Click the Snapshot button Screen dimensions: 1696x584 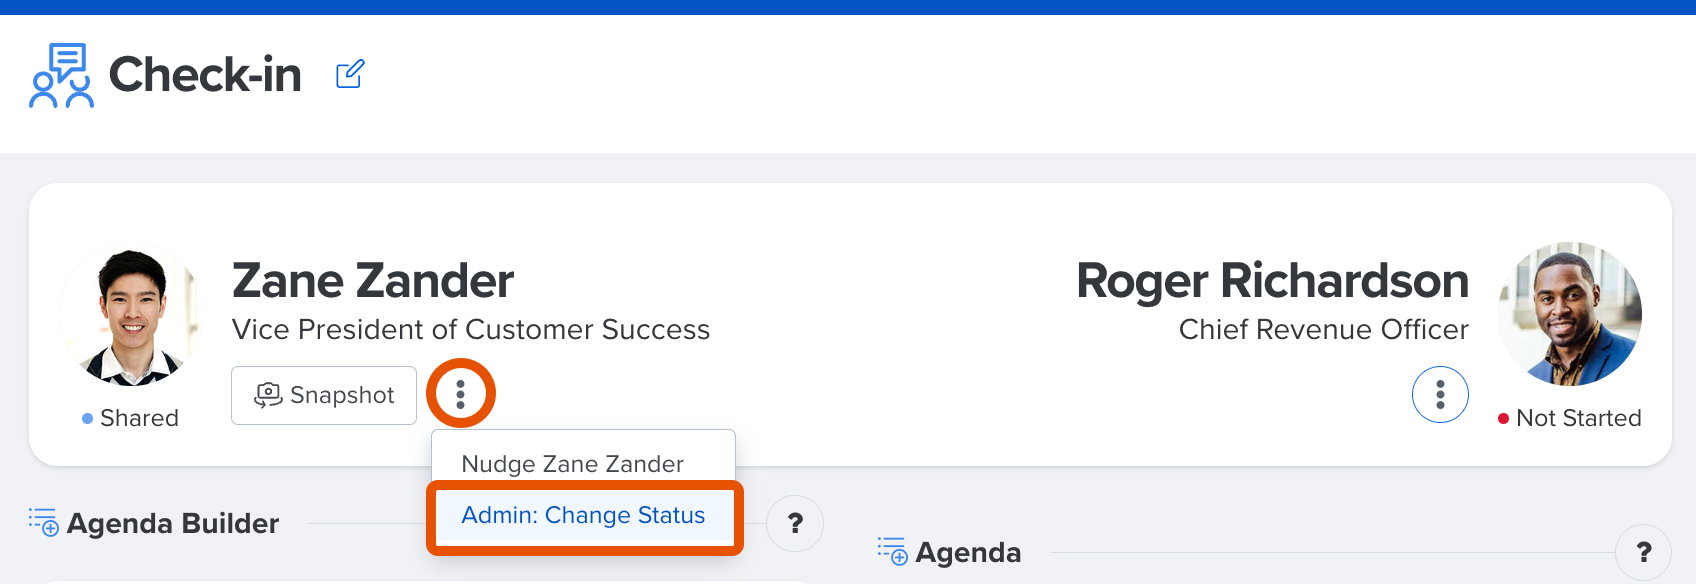324,395
